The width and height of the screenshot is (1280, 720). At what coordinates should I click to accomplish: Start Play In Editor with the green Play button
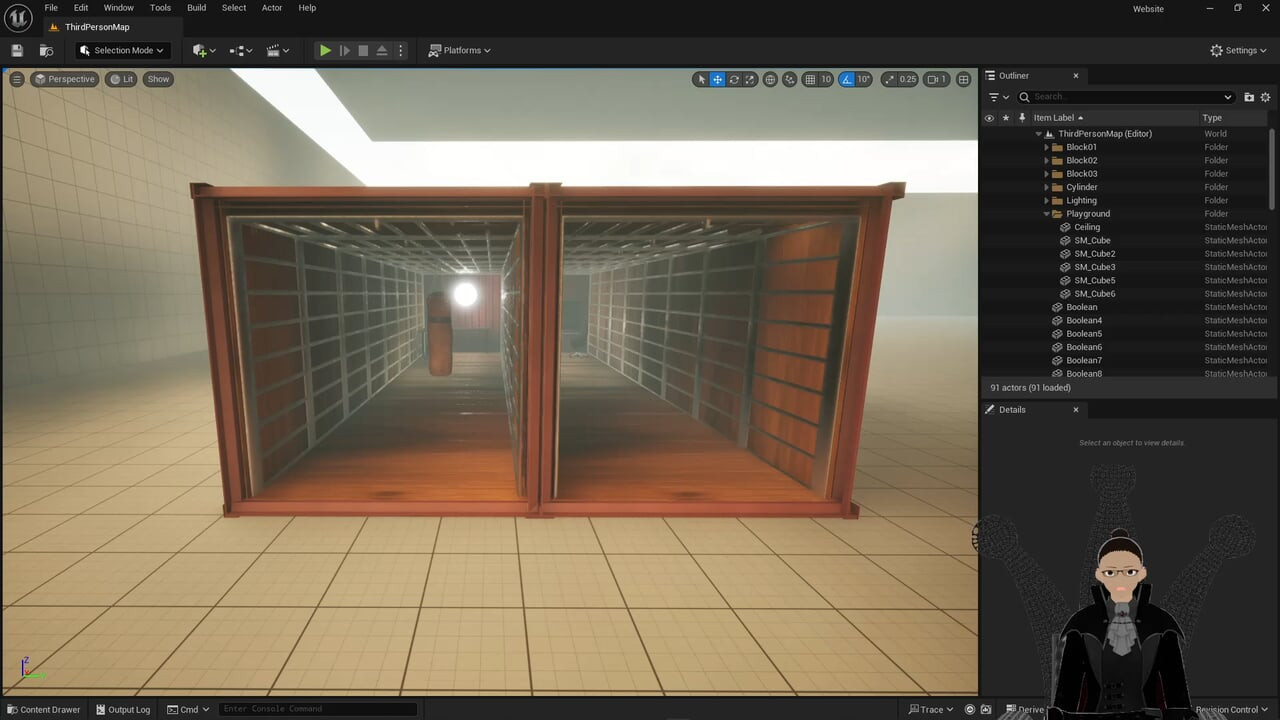click(325, 50)
